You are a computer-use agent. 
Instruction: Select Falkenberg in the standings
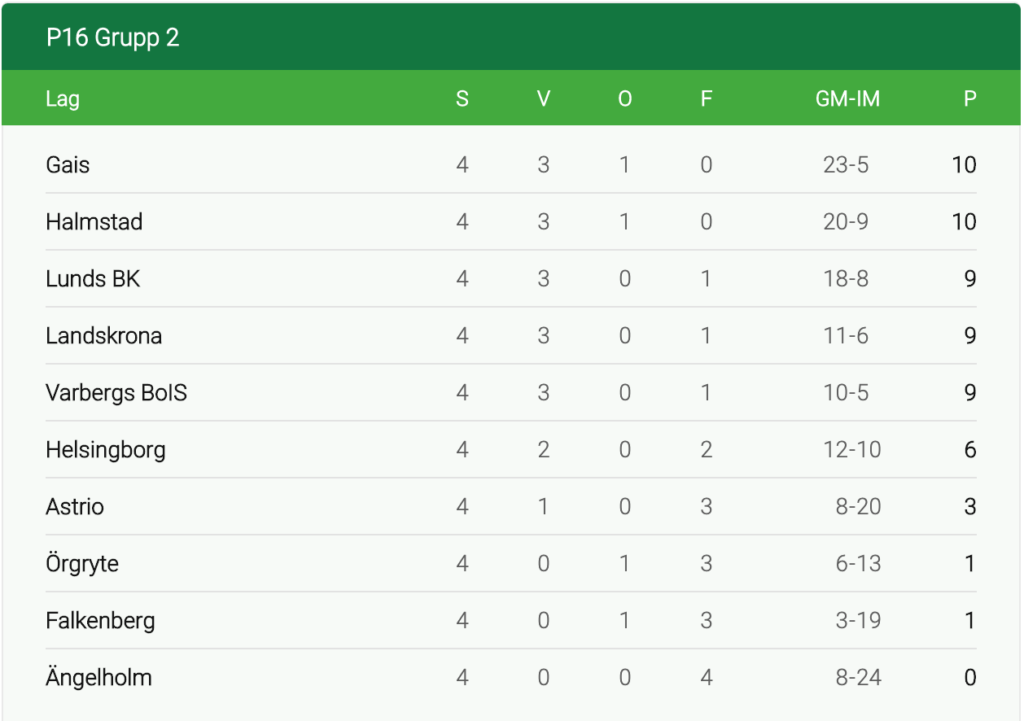pos(100,621)
